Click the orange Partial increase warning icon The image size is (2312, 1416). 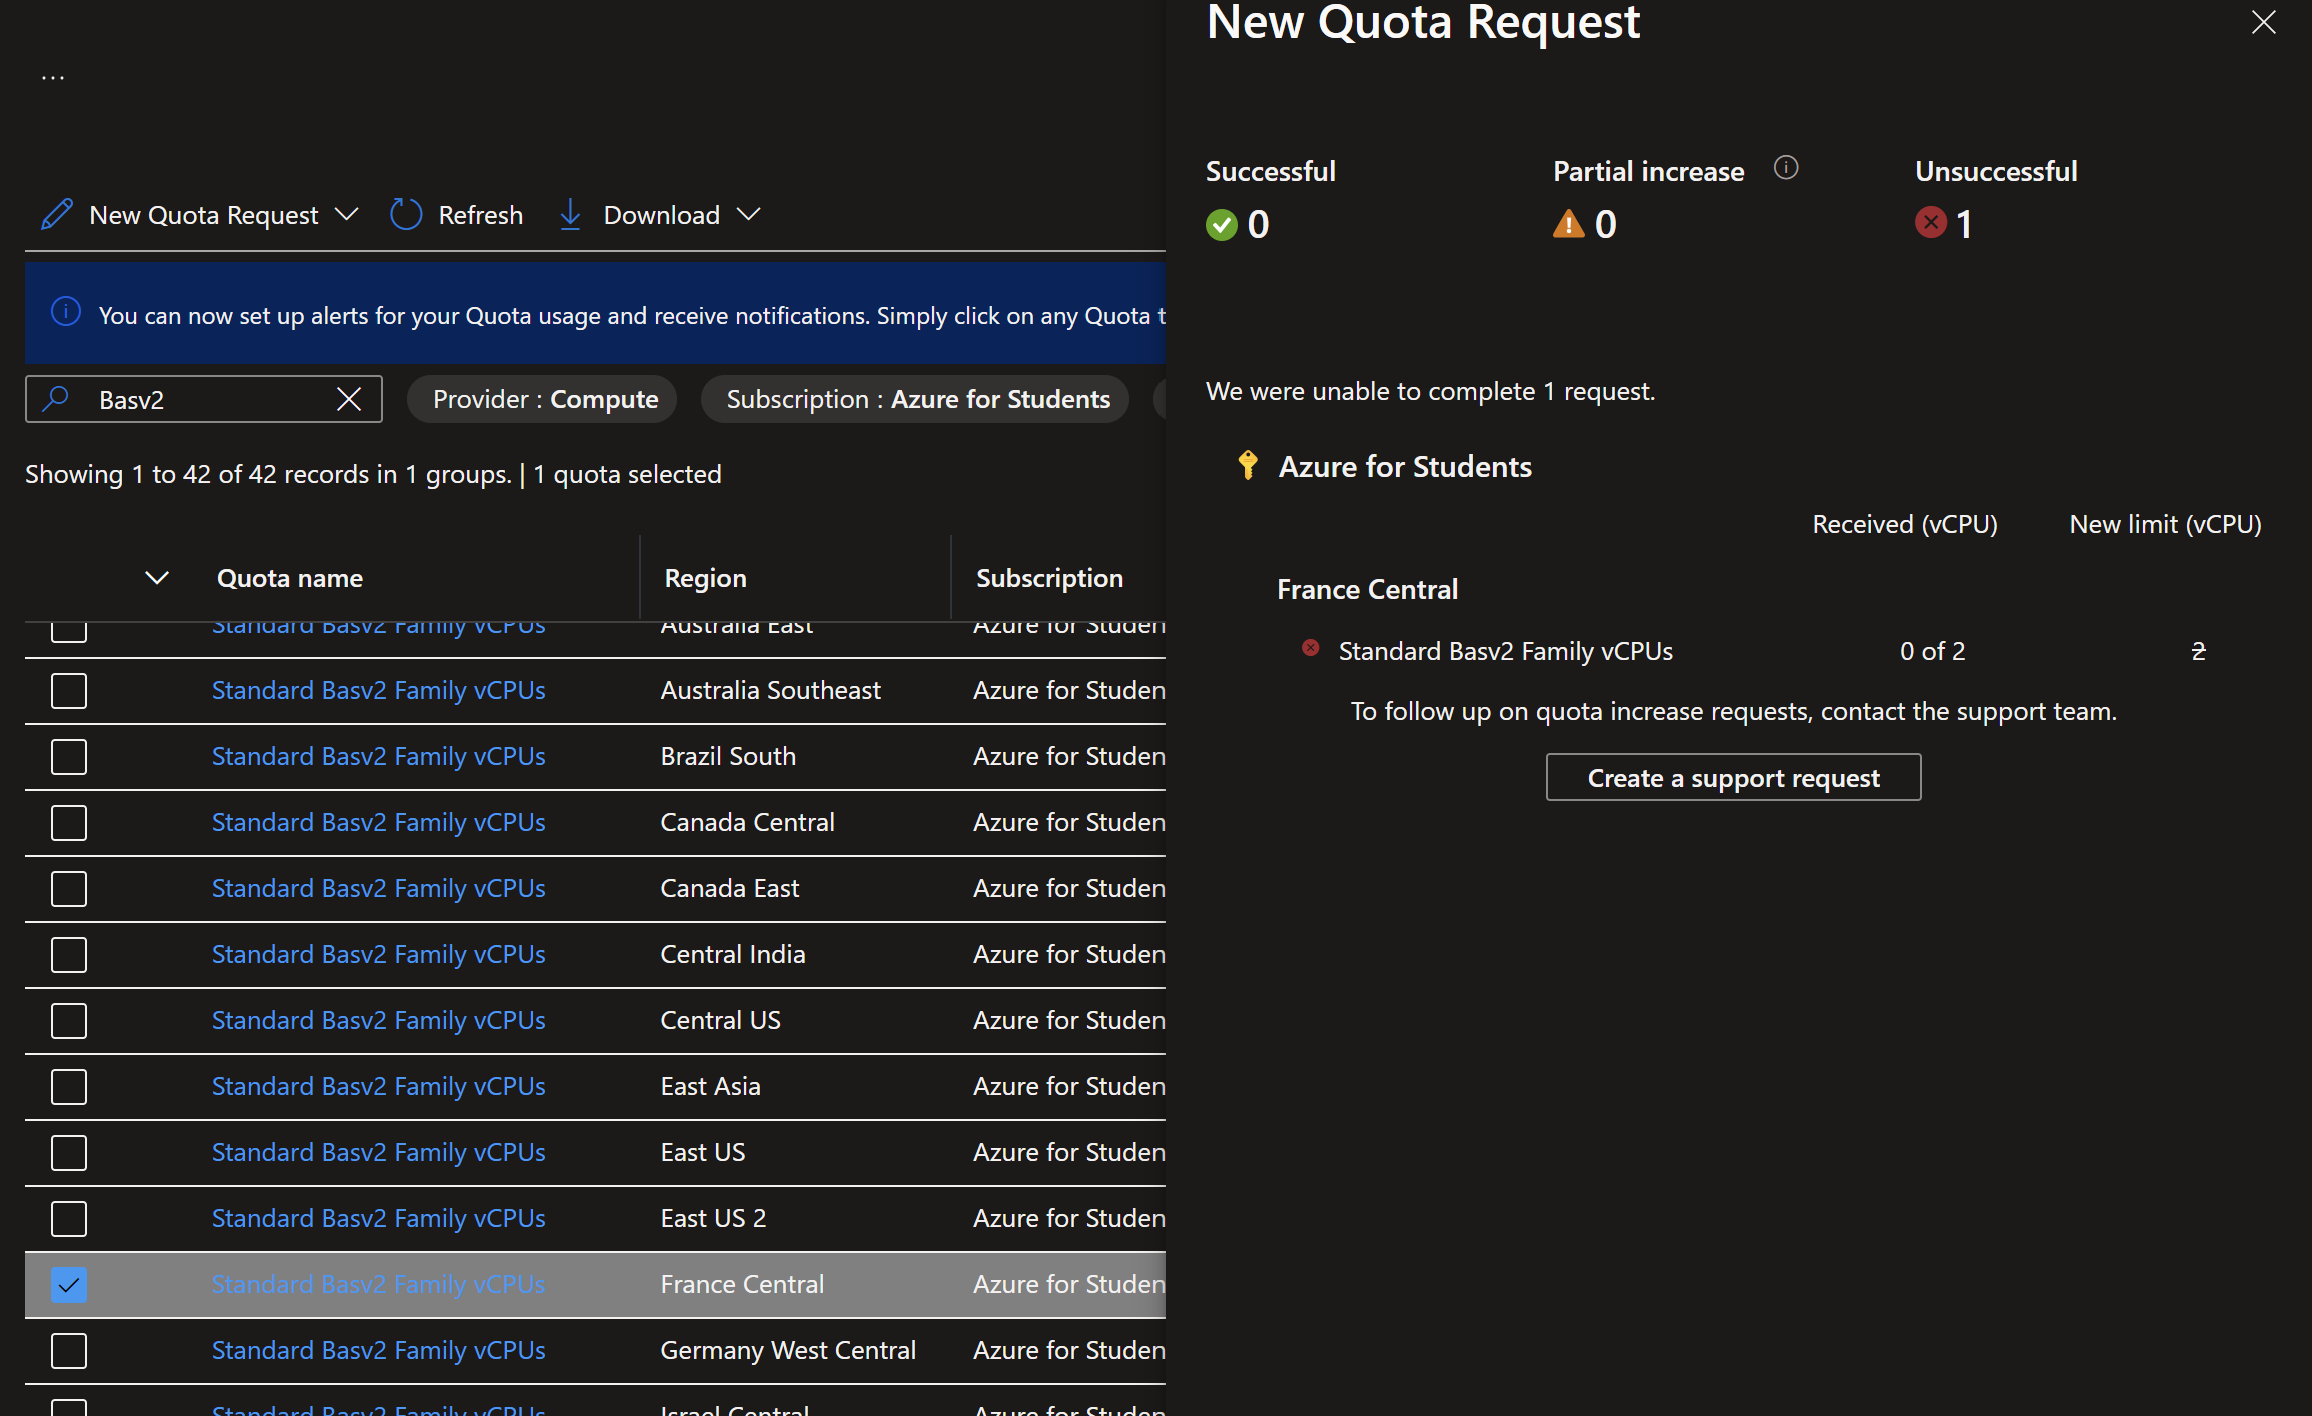click(x=1568, y=223)
